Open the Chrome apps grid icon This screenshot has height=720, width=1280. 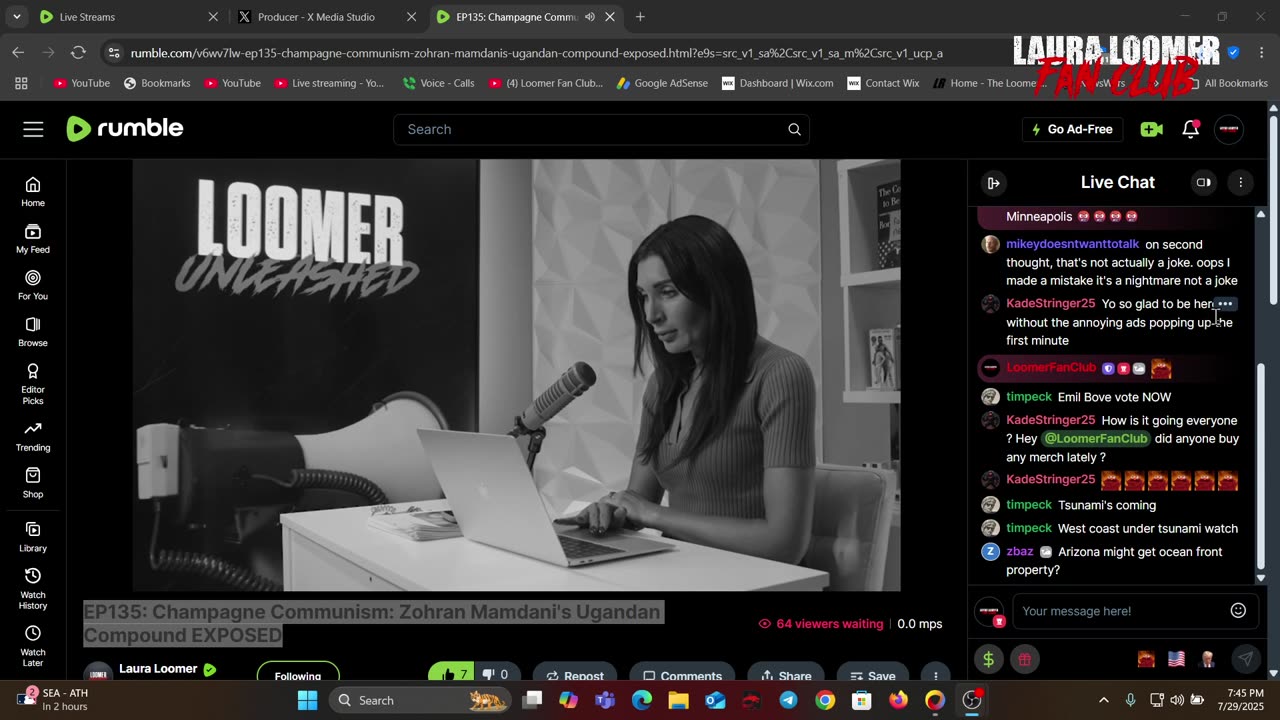click(x=21, y=83)
